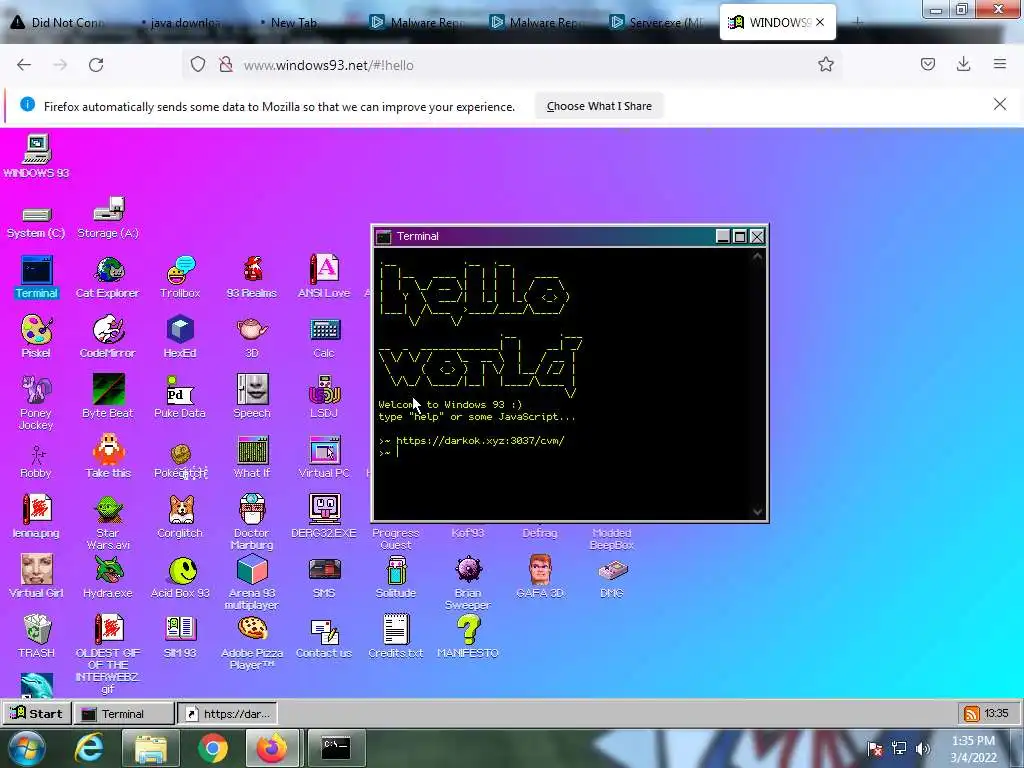Screen dimensions: 1024x768
Task: Click the system tray volume icon
Action: click(x=922, y=748)
